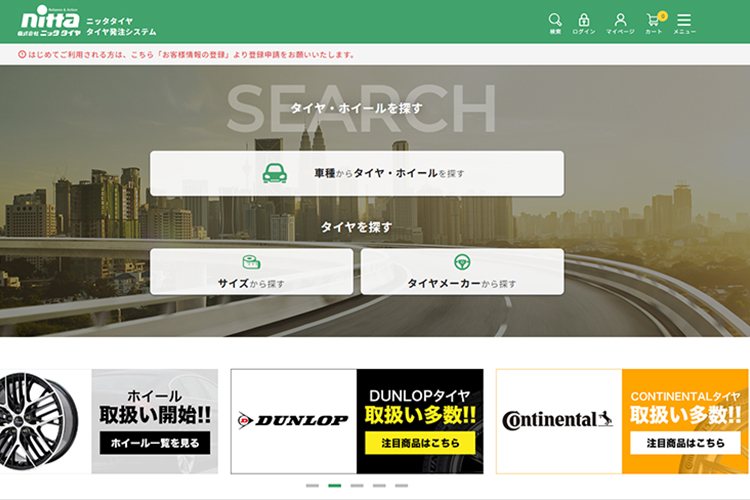This screenshot has height=500, width=750.
Task: Click the タイヤ・ホイールを探す heading
Action: click(357, 108)
